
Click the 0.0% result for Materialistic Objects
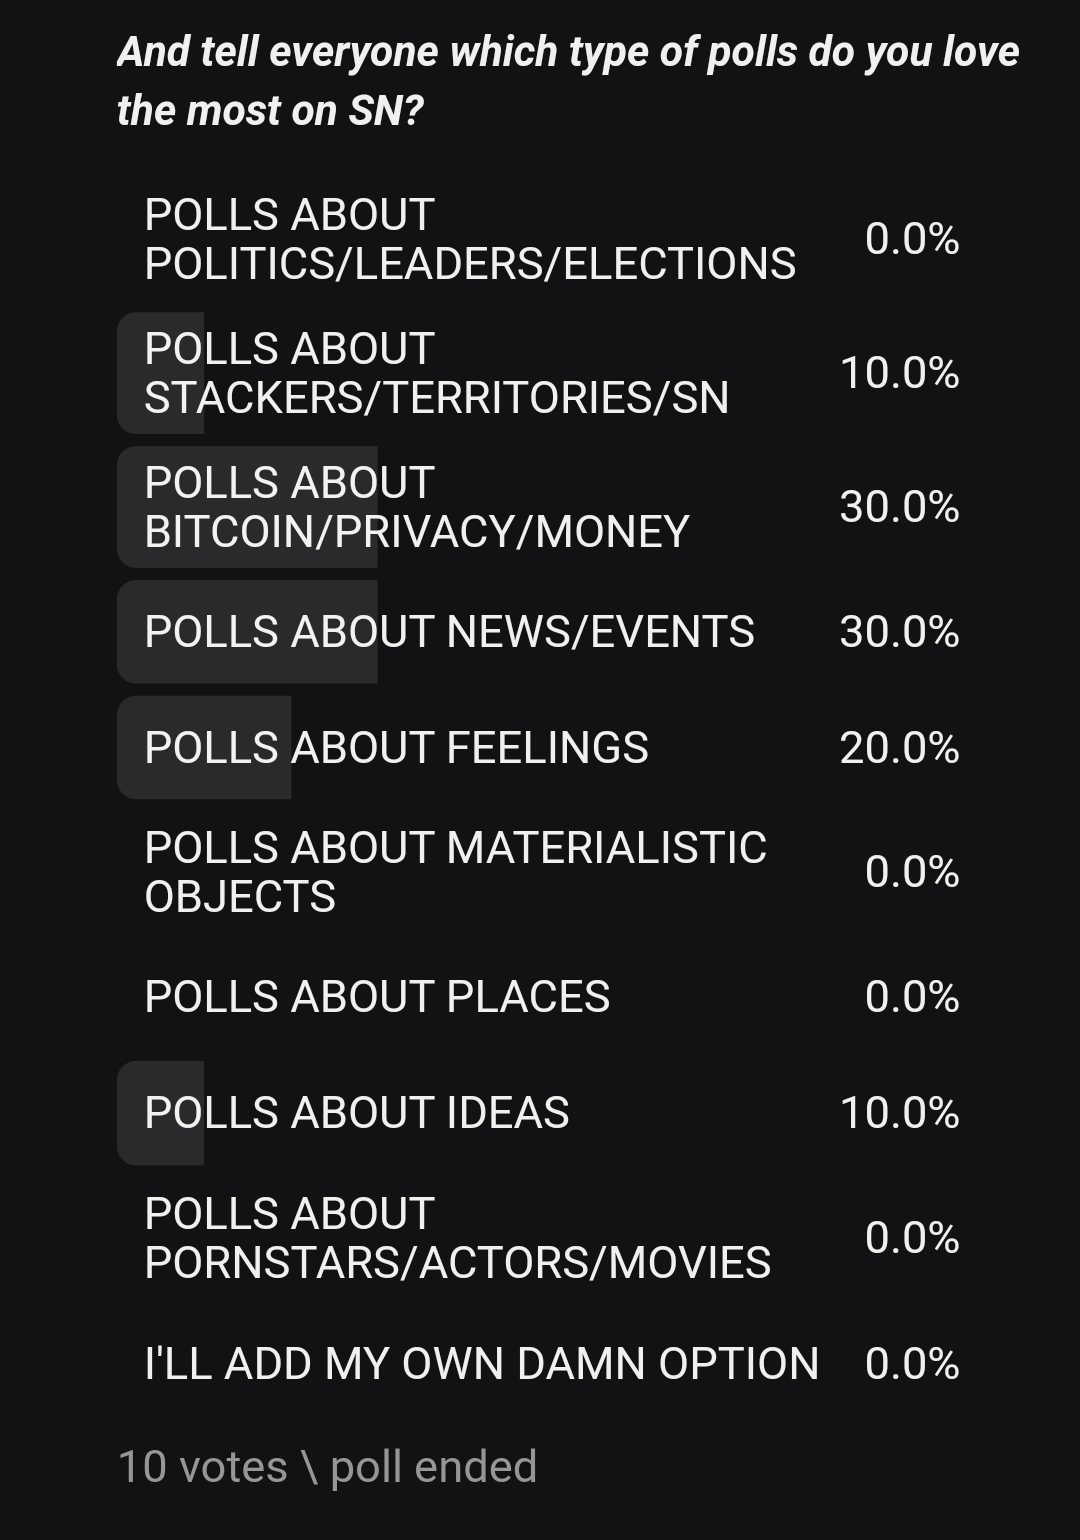[911, 872]
